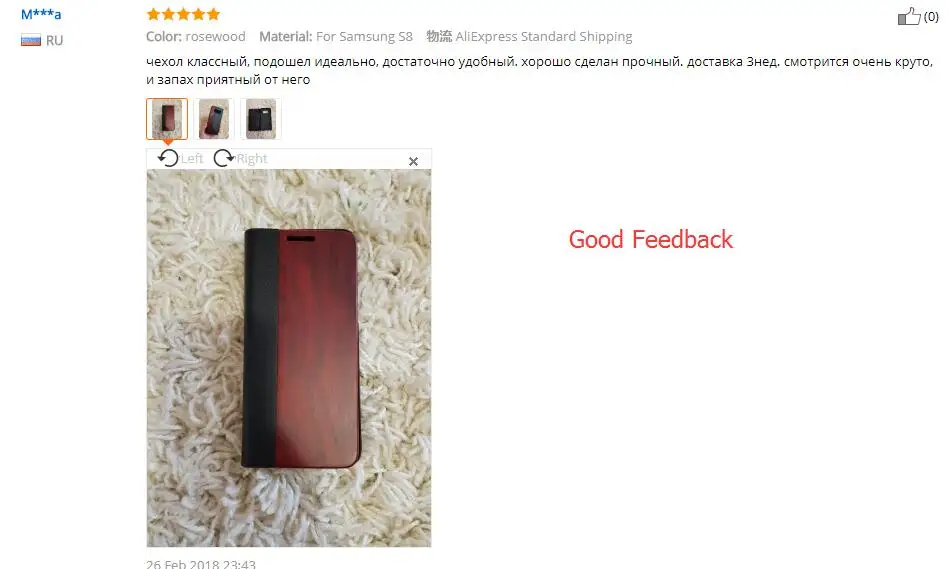Click the RU country code label
The height and width of the screenshot is (569, 949).
pos(54,41)
